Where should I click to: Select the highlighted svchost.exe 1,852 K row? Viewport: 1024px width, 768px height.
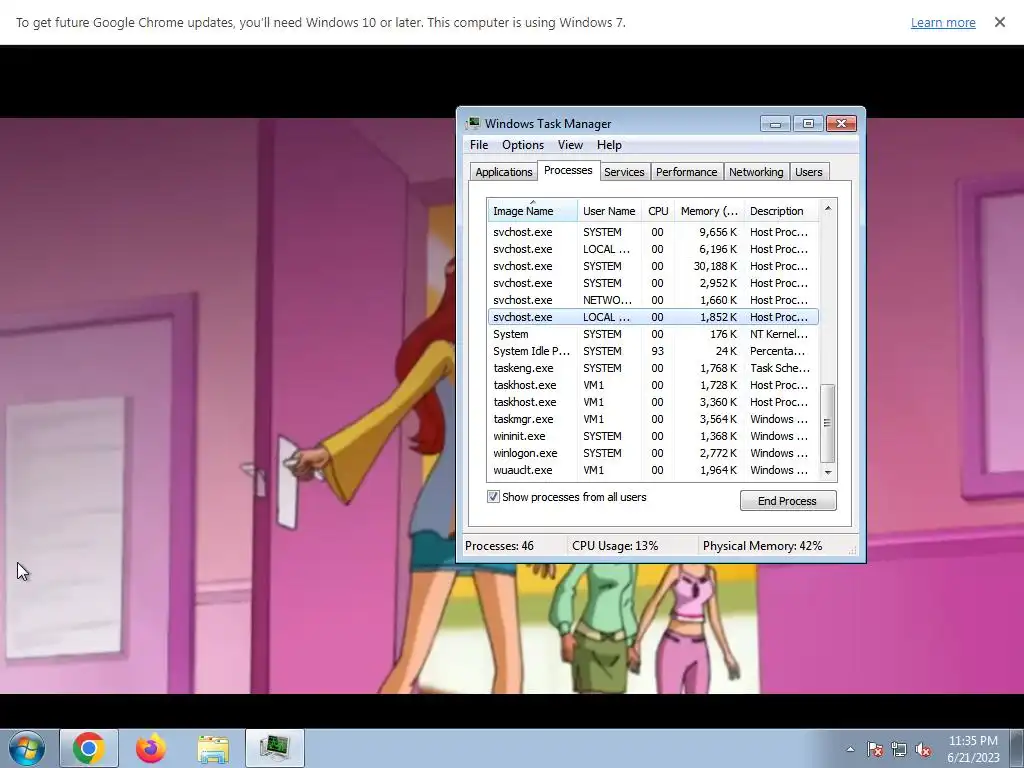coord(653,317)
